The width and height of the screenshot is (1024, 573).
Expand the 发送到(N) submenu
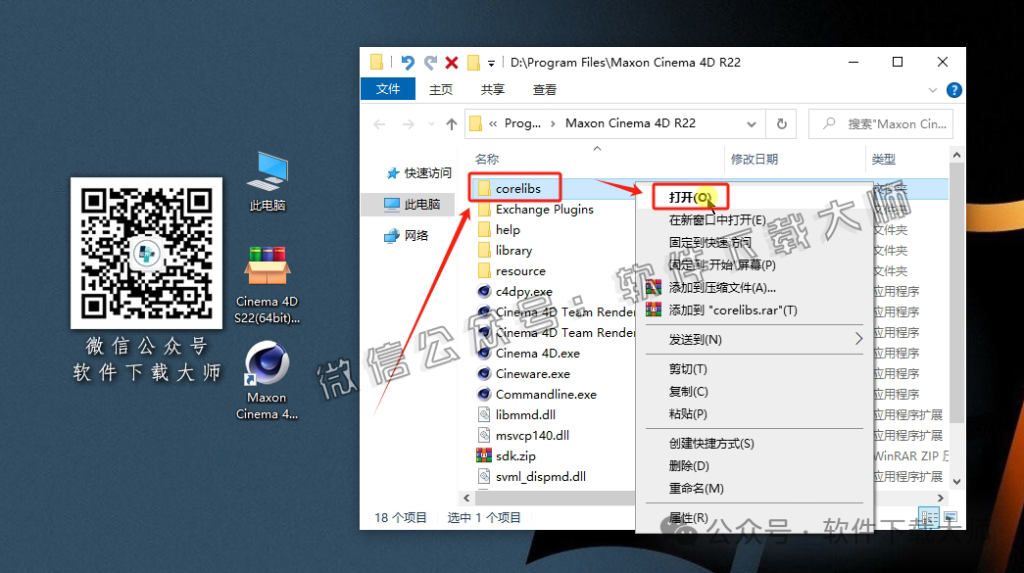(x=754, y=340)
